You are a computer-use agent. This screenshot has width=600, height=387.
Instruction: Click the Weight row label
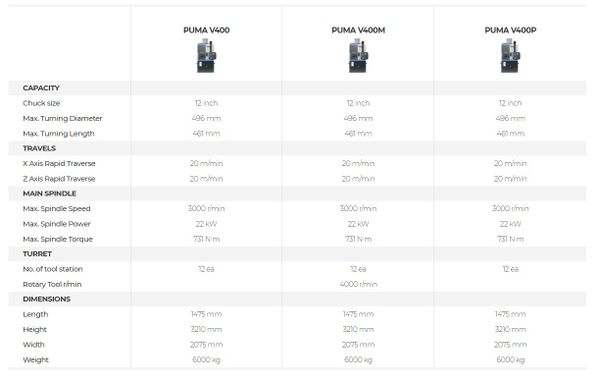coord(36,359)
